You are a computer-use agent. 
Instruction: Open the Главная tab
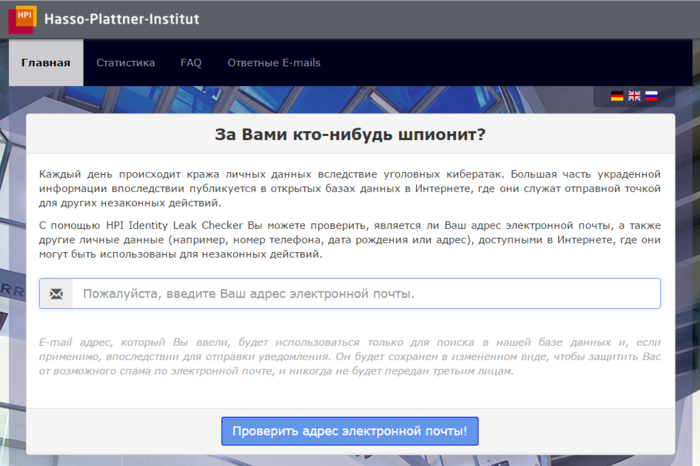[x=46, y=62]
